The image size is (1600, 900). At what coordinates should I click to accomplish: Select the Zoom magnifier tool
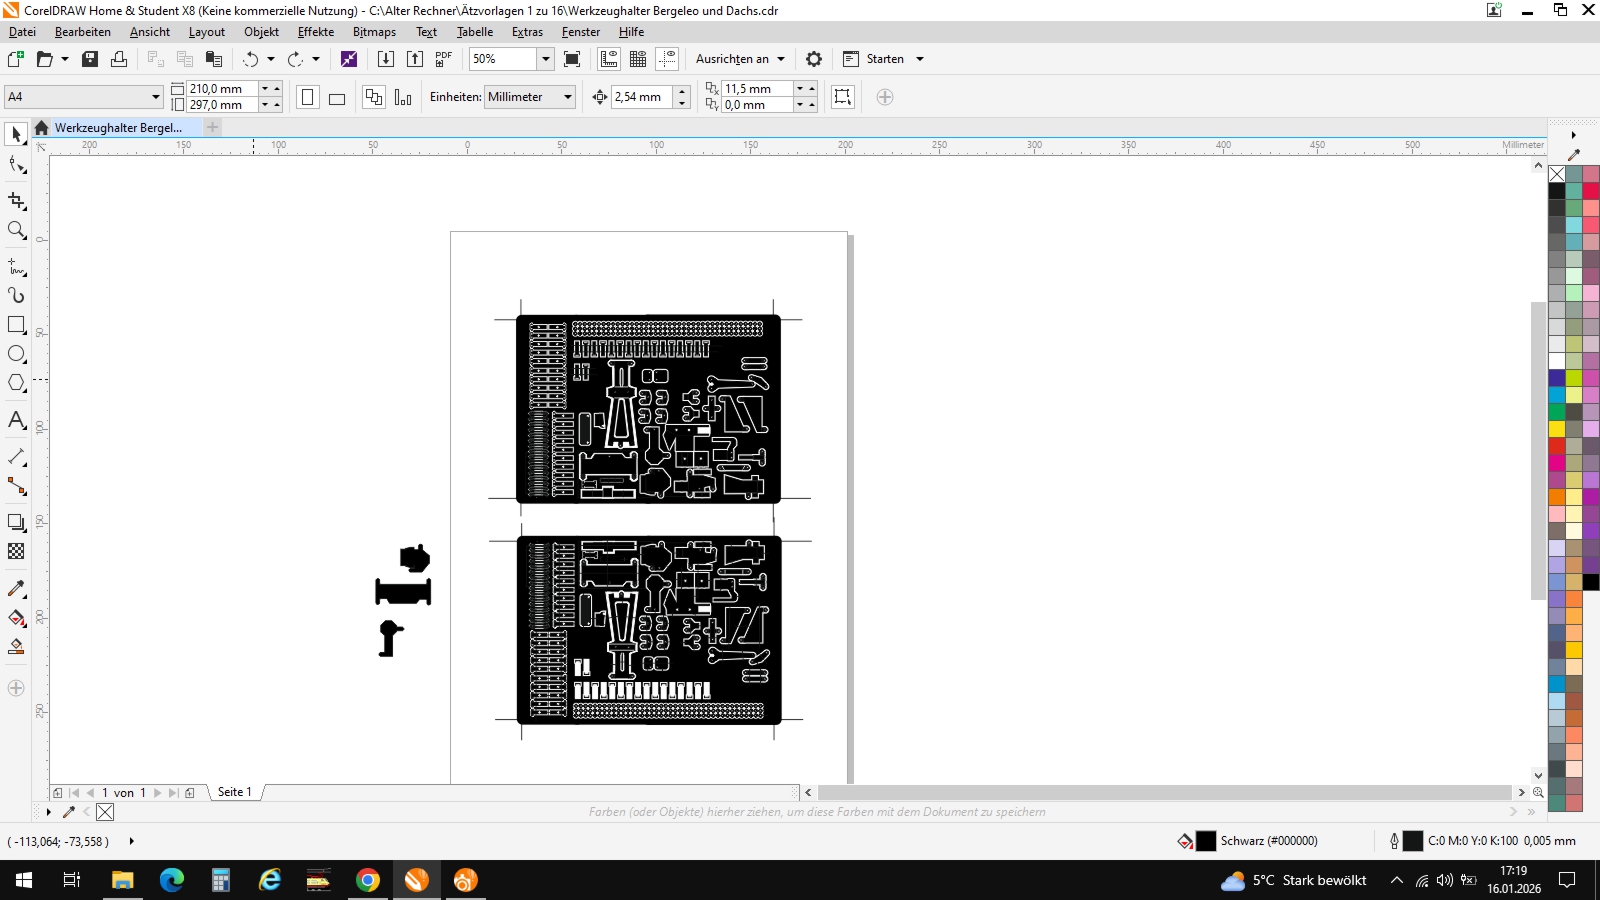click(x=16, y=230)
